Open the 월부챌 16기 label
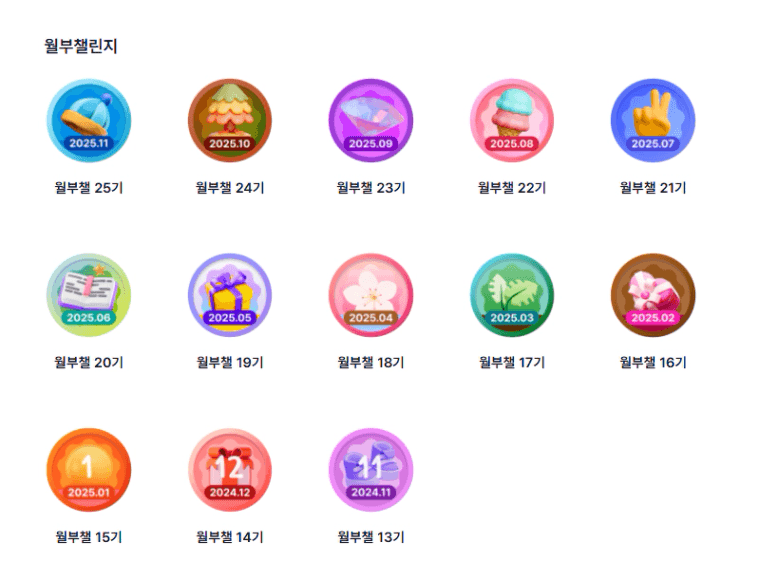Screen dimensions: 759x580 pos(653,363)
